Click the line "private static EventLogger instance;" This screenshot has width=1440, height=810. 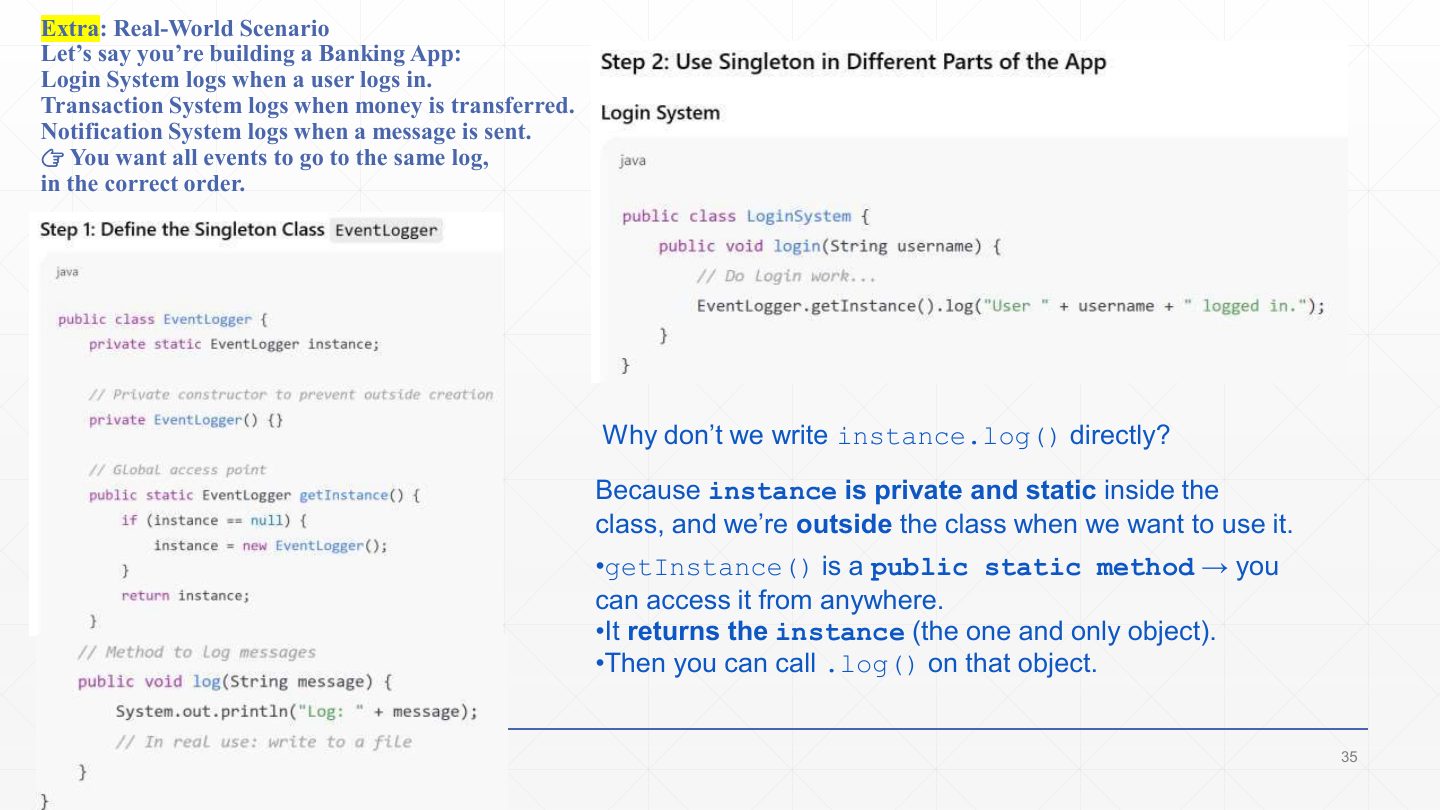click(x=234, y=344)
